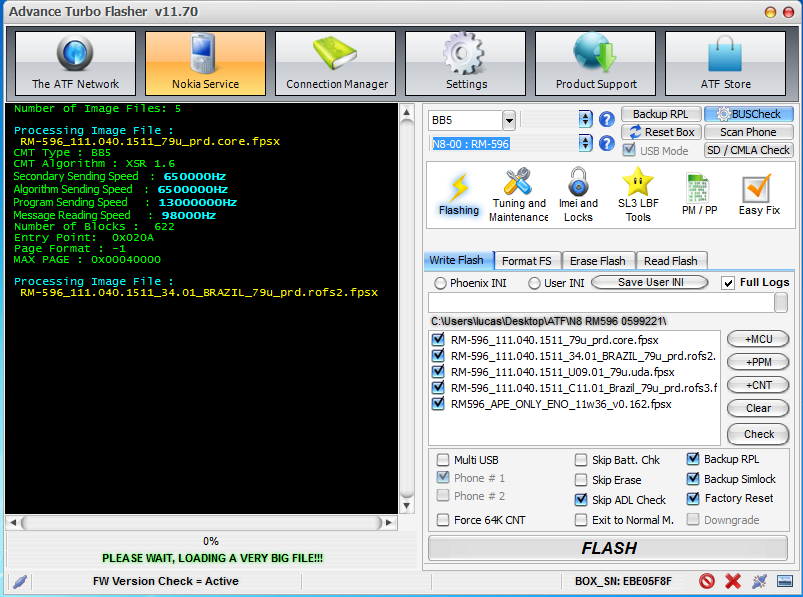Click log vertical scrollbar down arrow
803x597 pixels.
pos(406,506)
